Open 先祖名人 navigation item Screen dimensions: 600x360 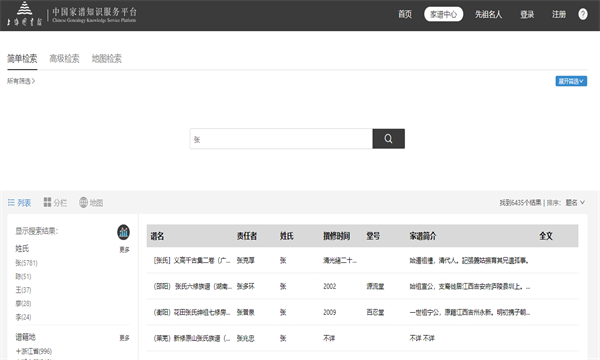pos(488,15)
